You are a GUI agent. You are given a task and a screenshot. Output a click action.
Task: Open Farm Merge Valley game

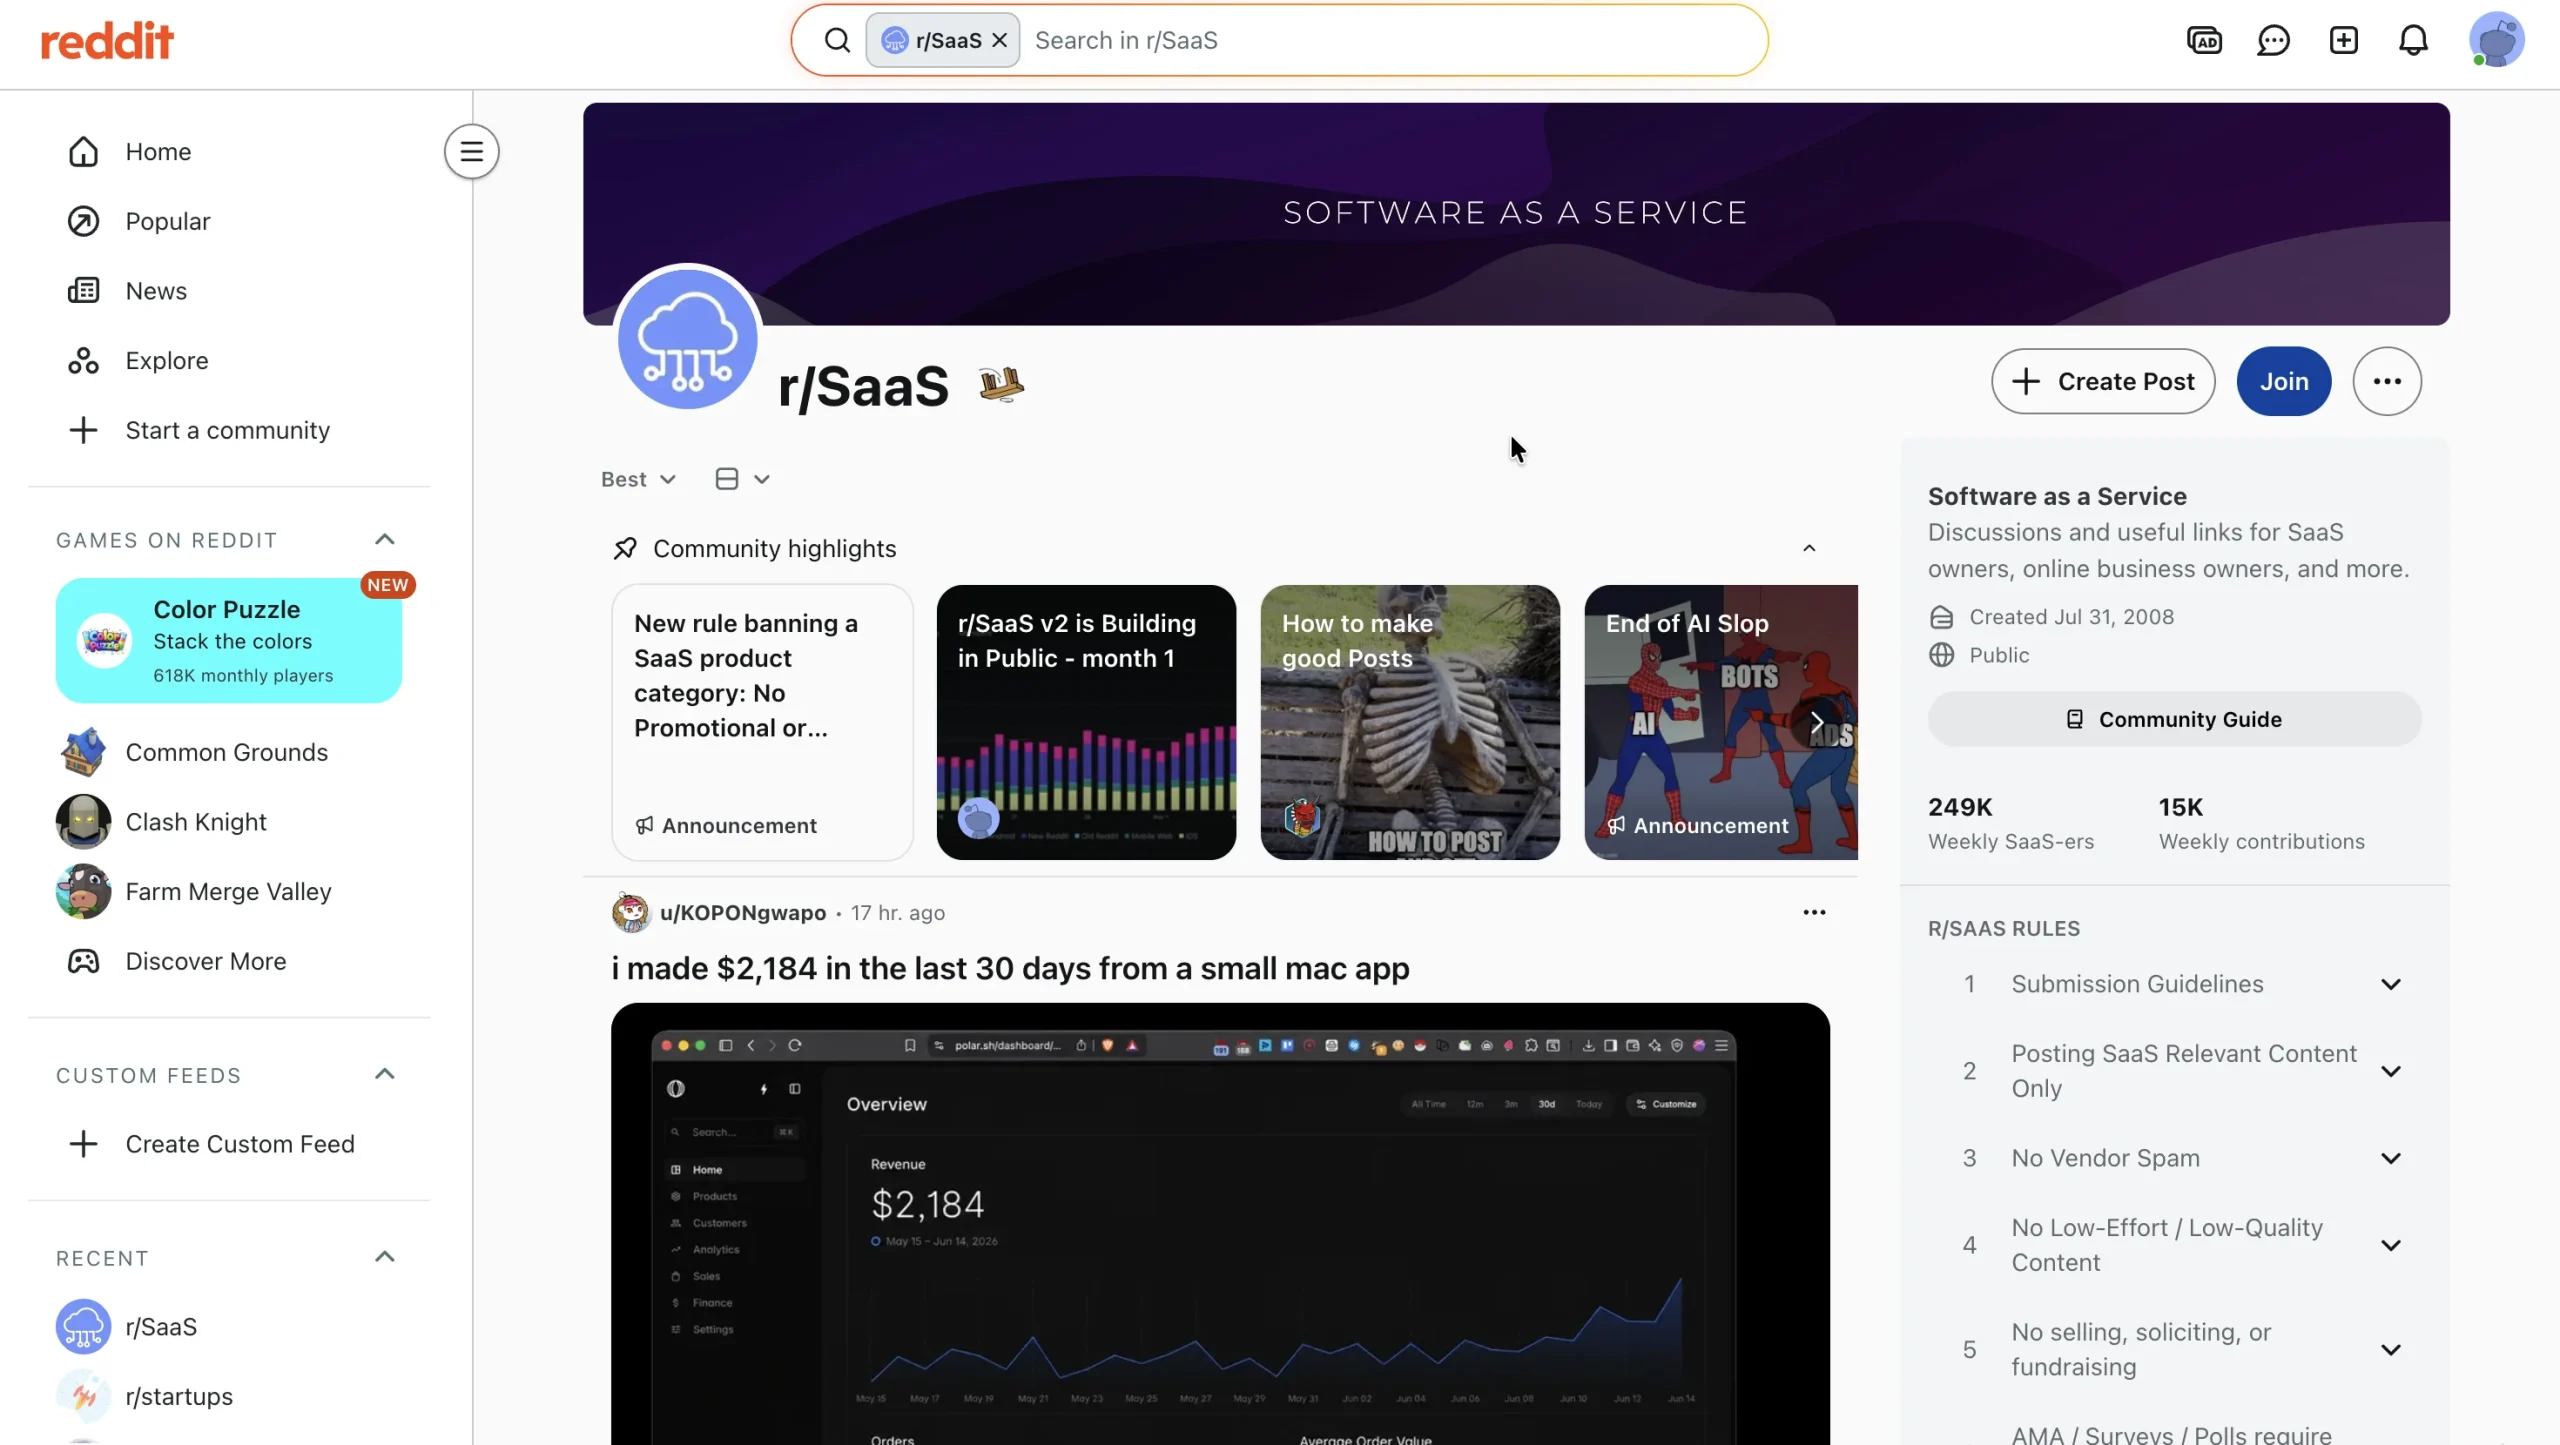click(x=229, y=892)
